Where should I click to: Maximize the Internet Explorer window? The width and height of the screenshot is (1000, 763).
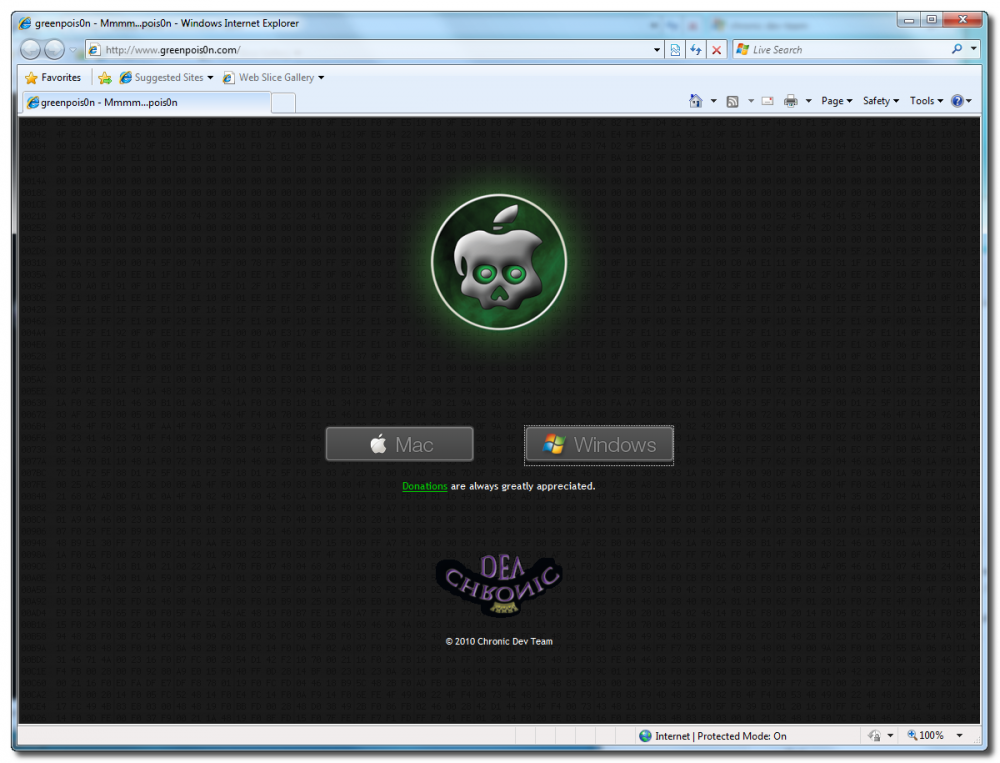click(x=931, y=20)
